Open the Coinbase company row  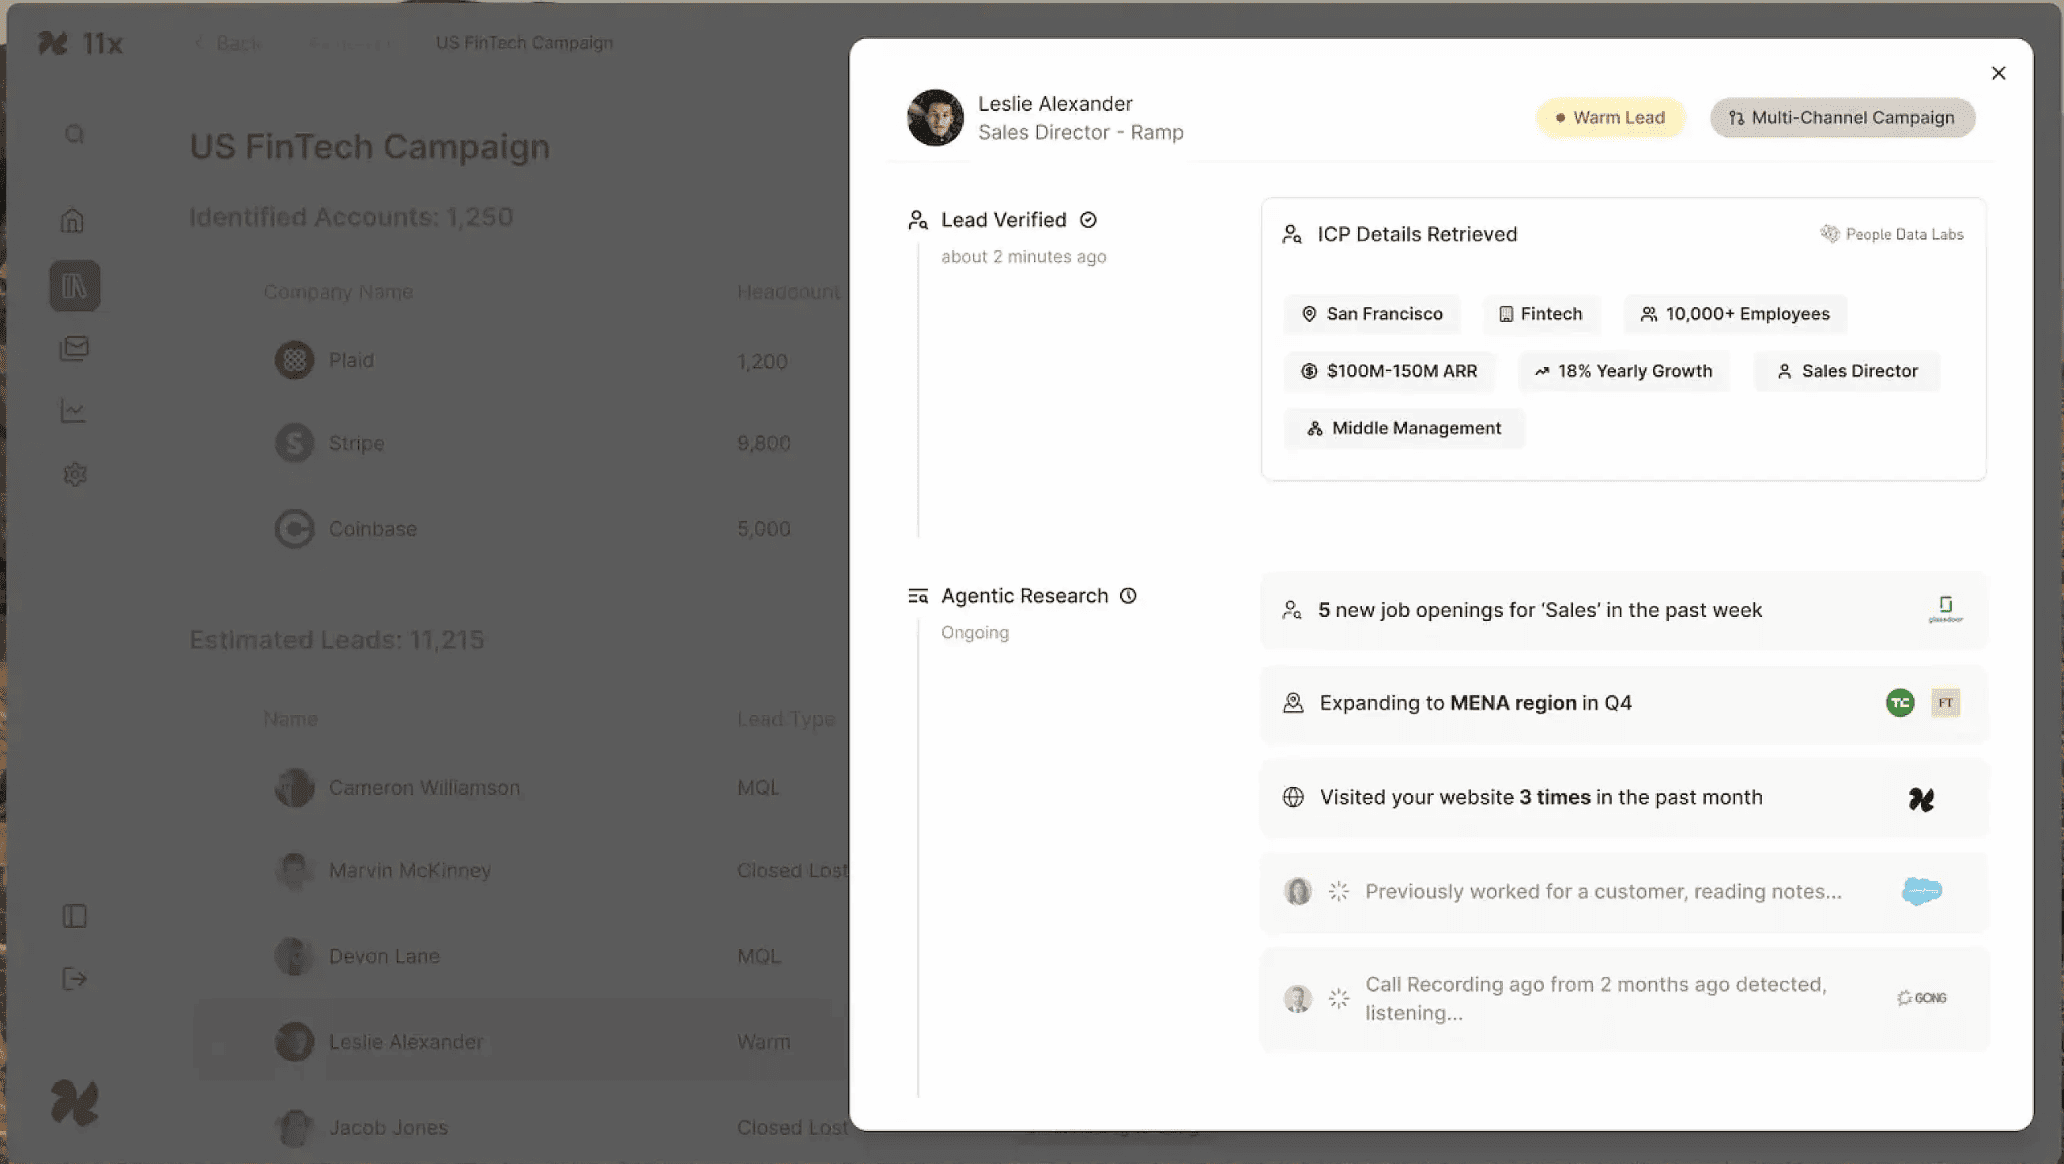pos(520,529)
